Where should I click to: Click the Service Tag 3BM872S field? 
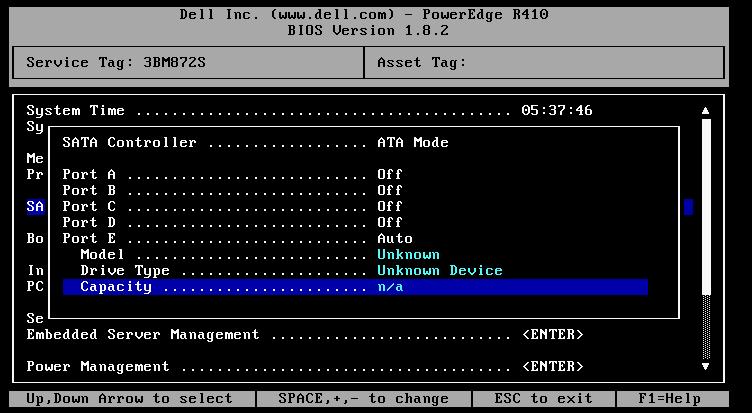(x=188, y=62)
